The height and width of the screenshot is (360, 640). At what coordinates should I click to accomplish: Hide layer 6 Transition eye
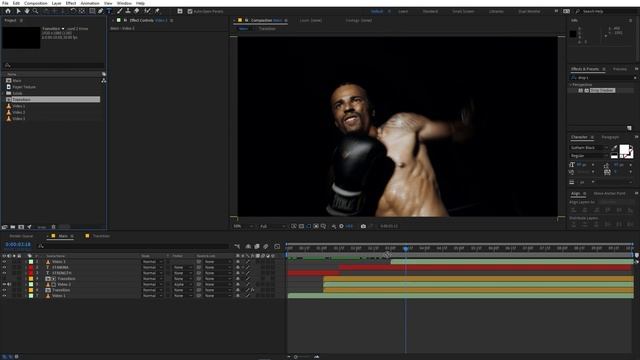(4, 290)
